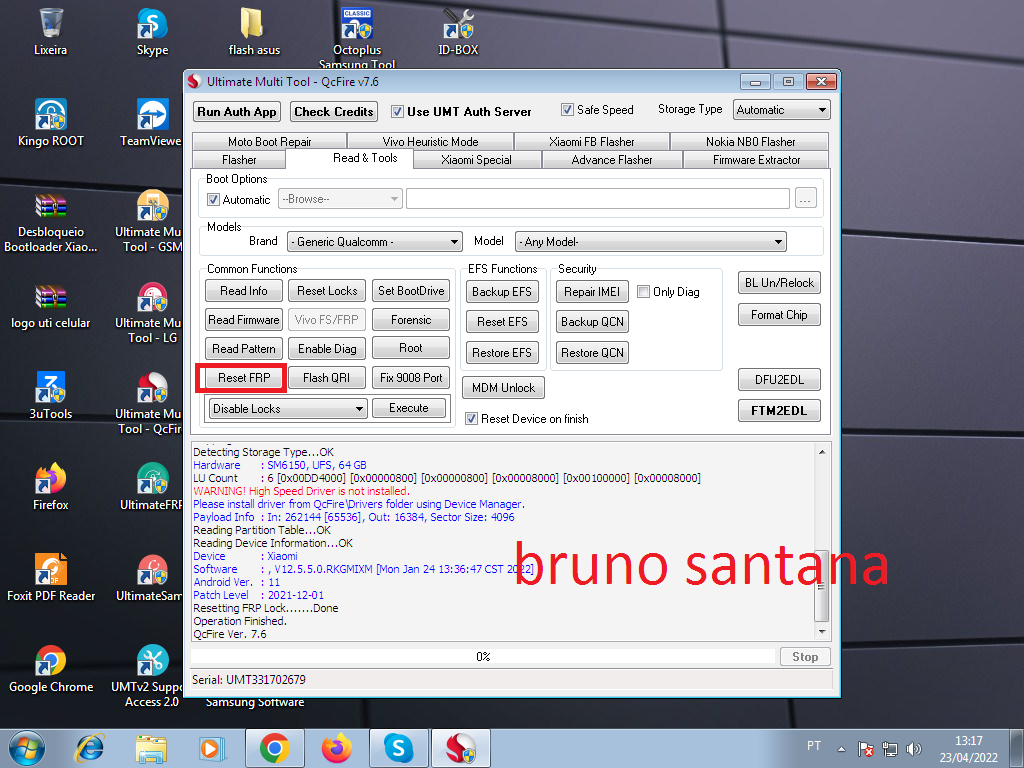Launch Kingo ROOT from desktop
Image resolution: width=1024 pixels, height=768 pixels.
(50, 123)
